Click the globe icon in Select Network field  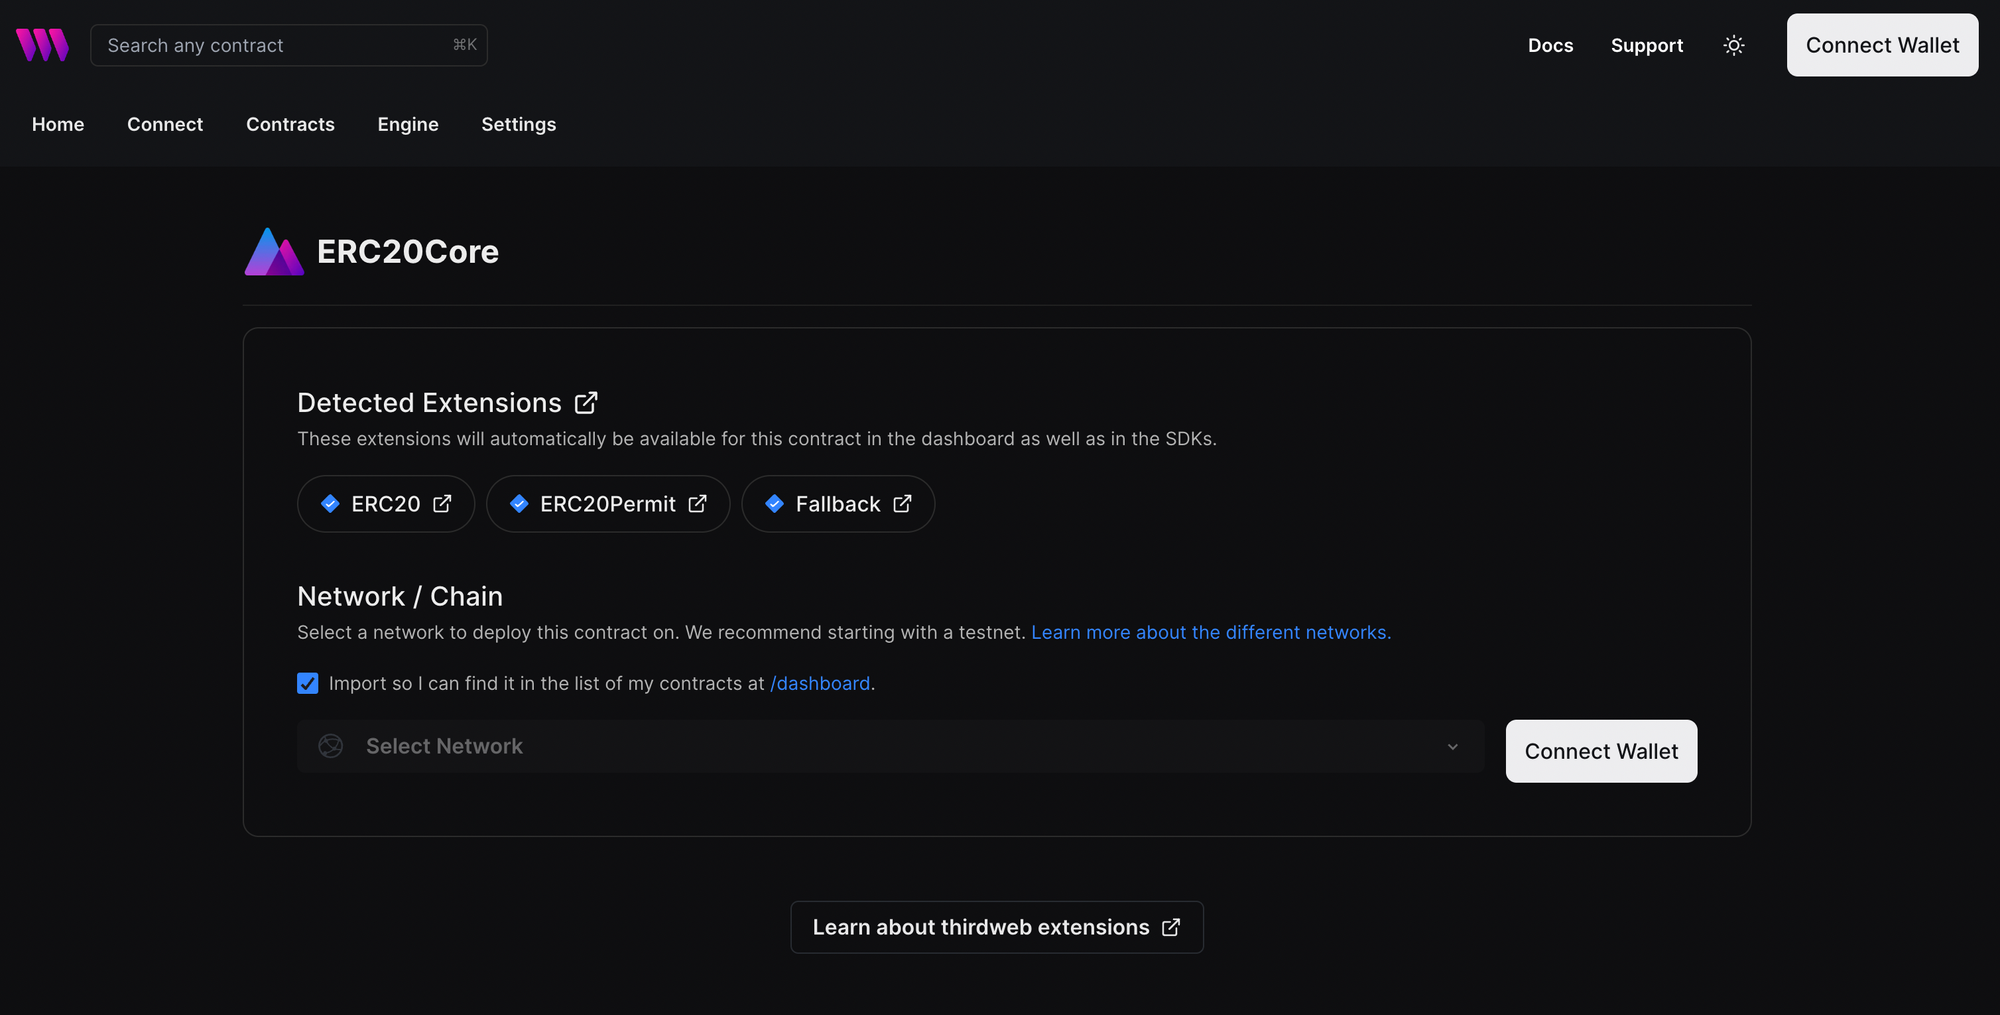point(330,746)
